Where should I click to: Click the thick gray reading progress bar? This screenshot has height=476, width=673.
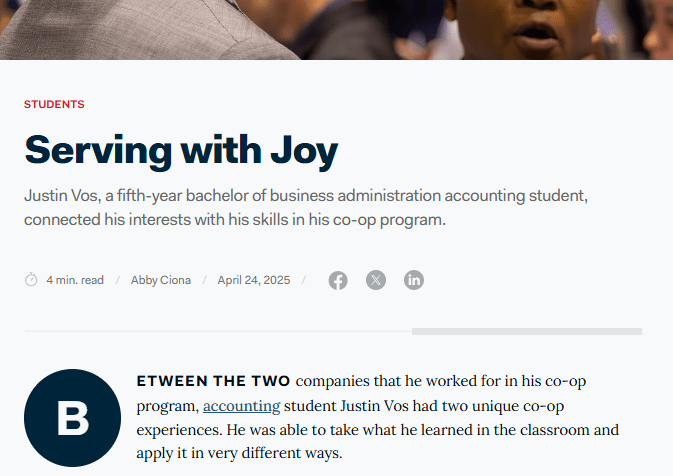pyautogui.click(x=526, y=331)
